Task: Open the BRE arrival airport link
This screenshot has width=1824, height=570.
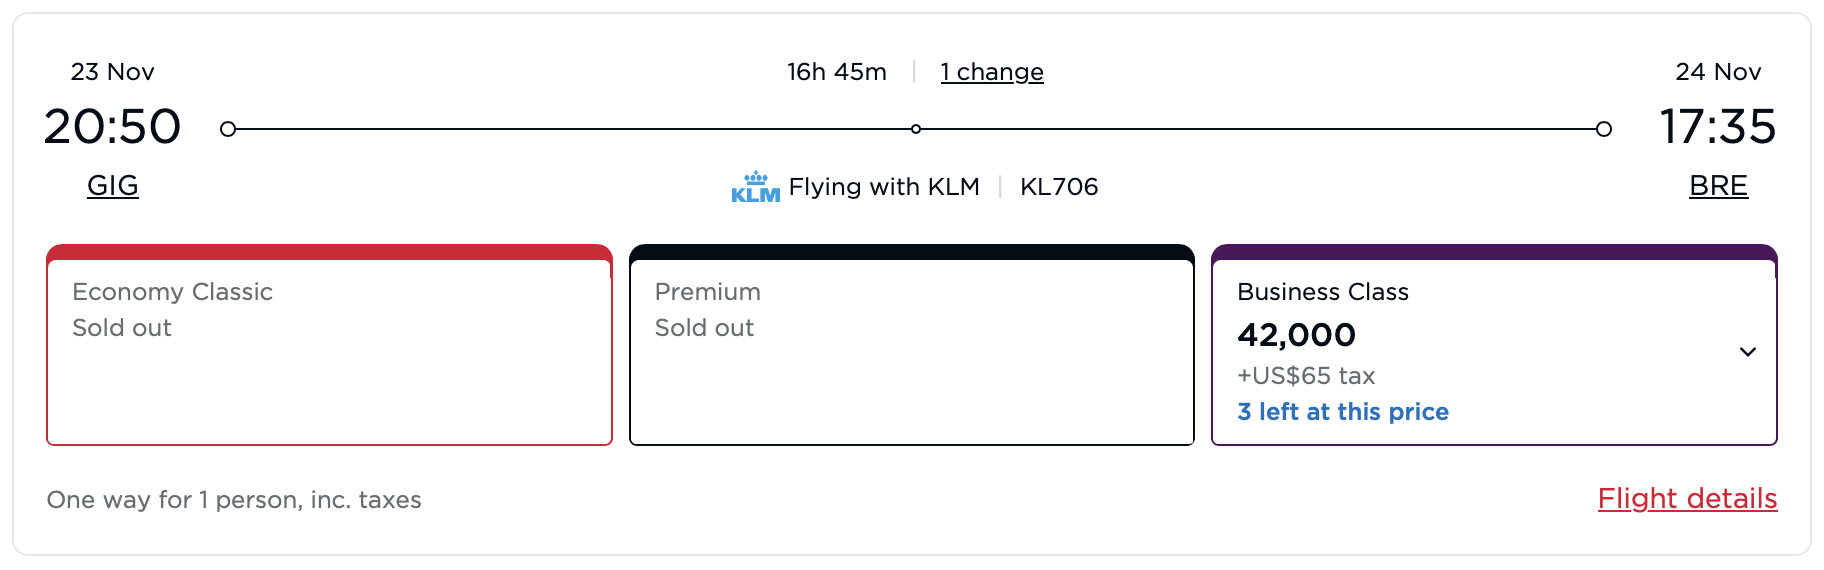Action: pyautogui.click(x=1717, y=186)
